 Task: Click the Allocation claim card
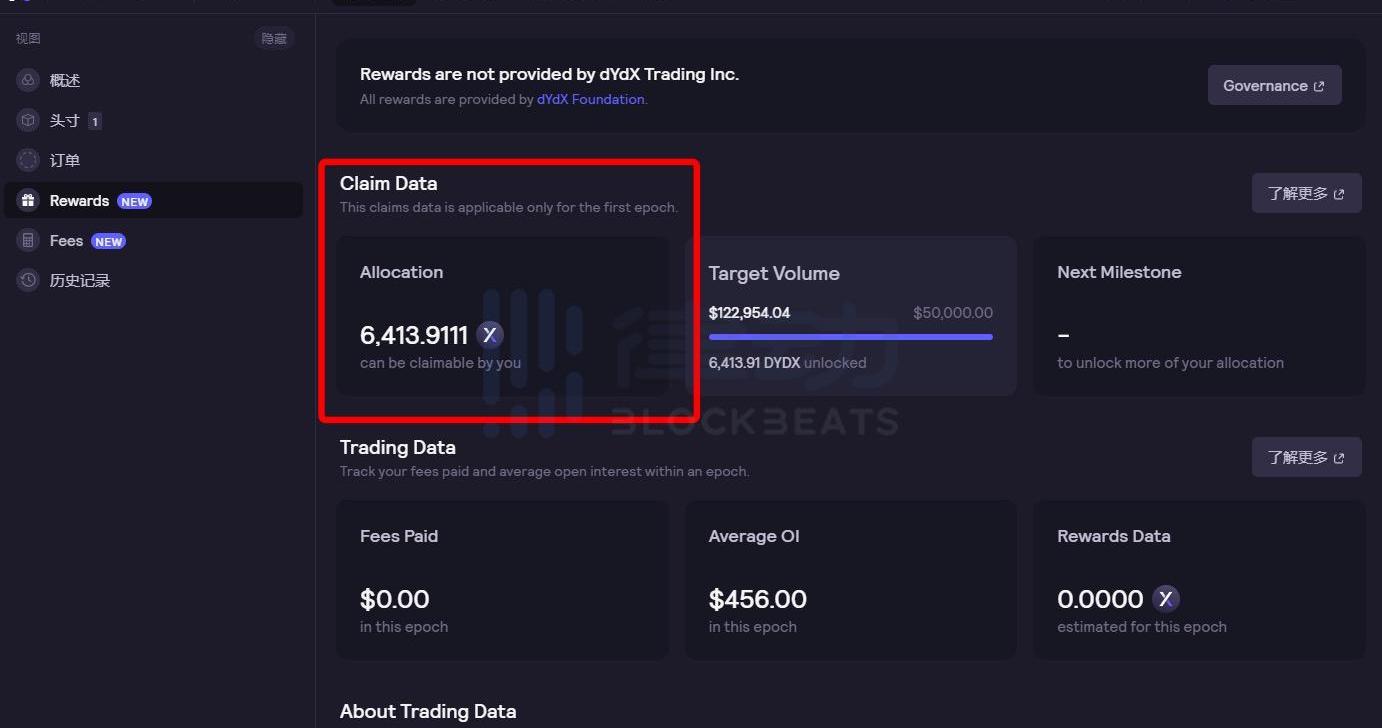tap(502, 315)
